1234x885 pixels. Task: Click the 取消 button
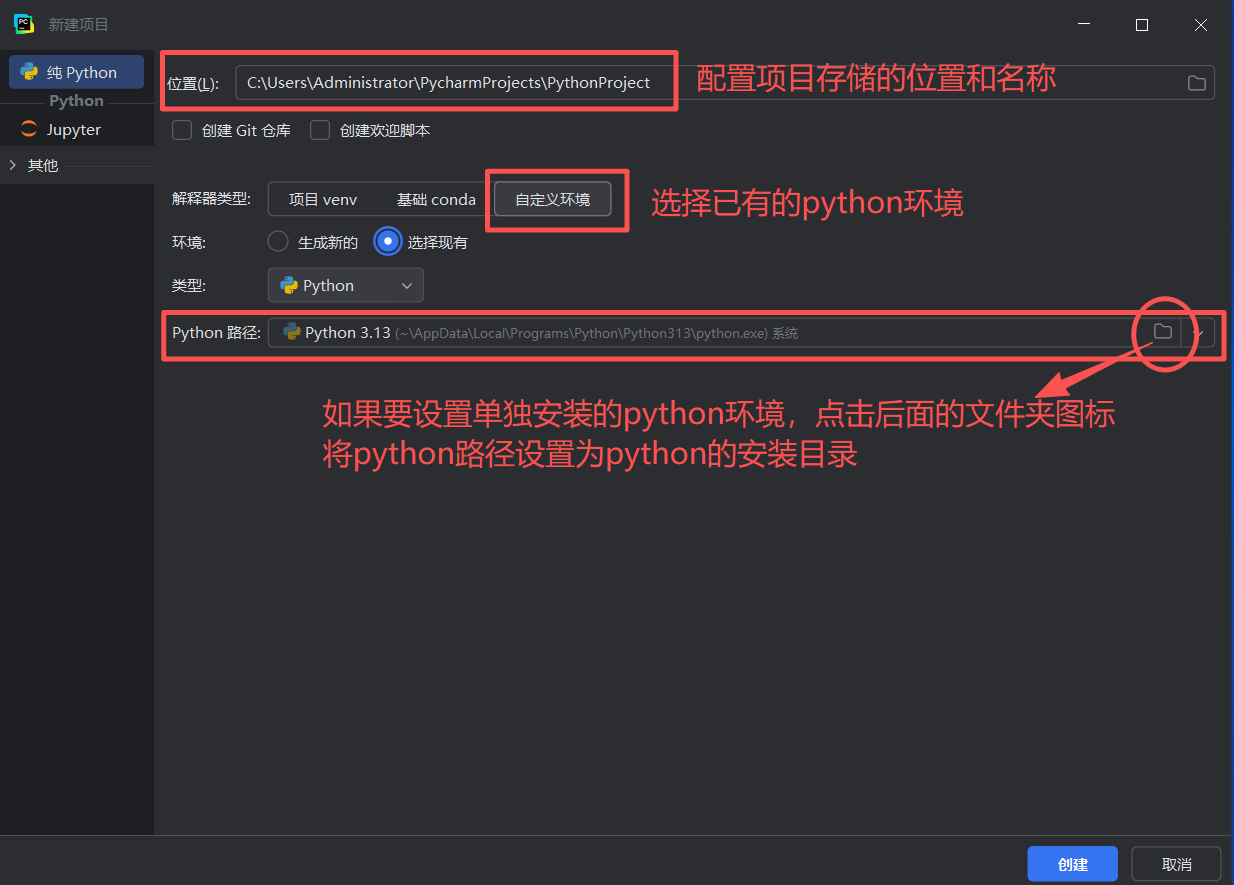click(1177, 864)
